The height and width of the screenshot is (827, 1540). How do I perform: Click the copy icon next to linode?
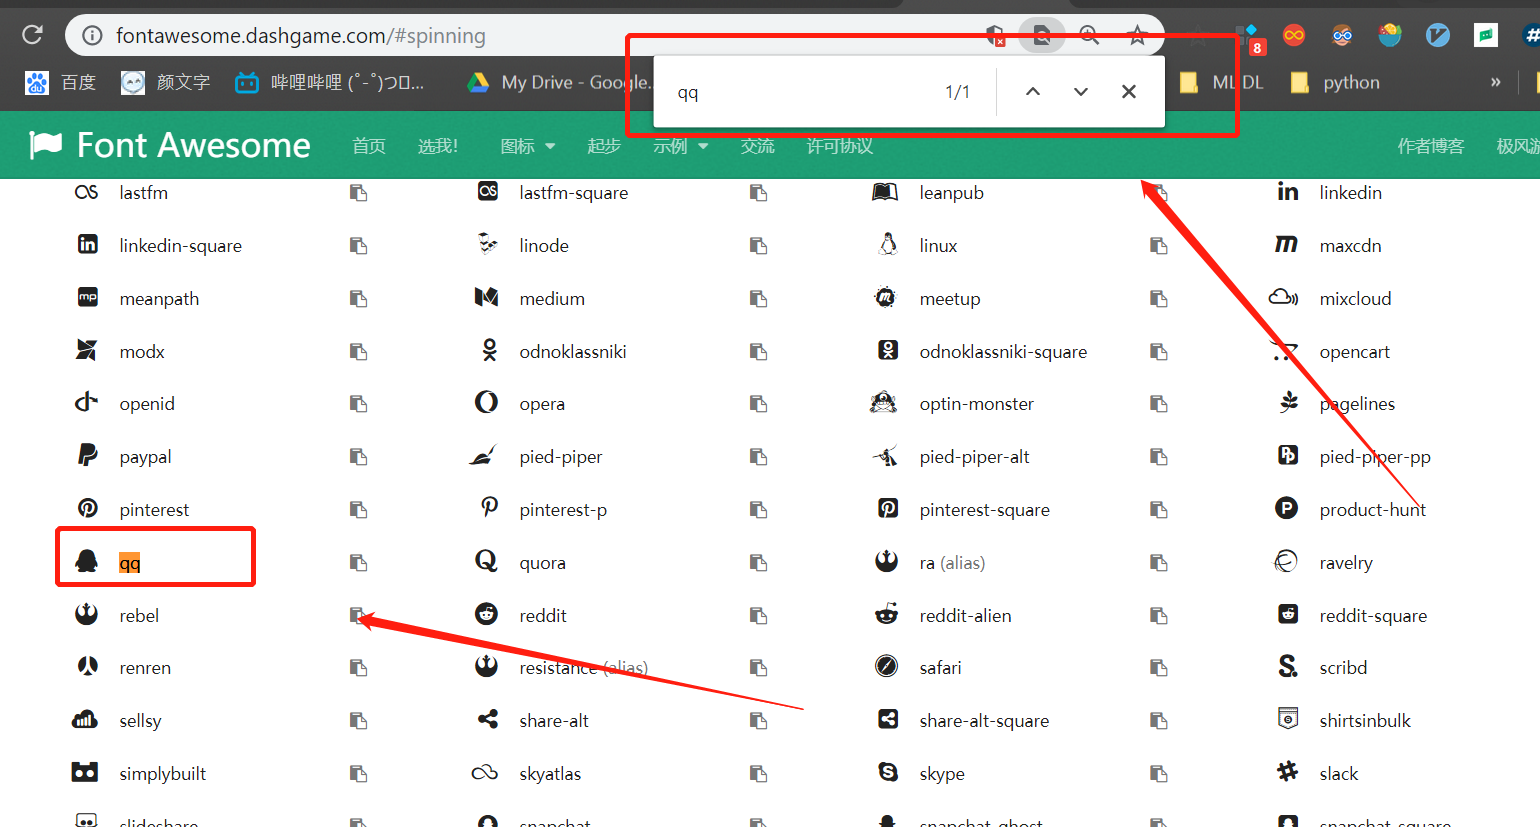pyautogui.click(x=758, y=246)
